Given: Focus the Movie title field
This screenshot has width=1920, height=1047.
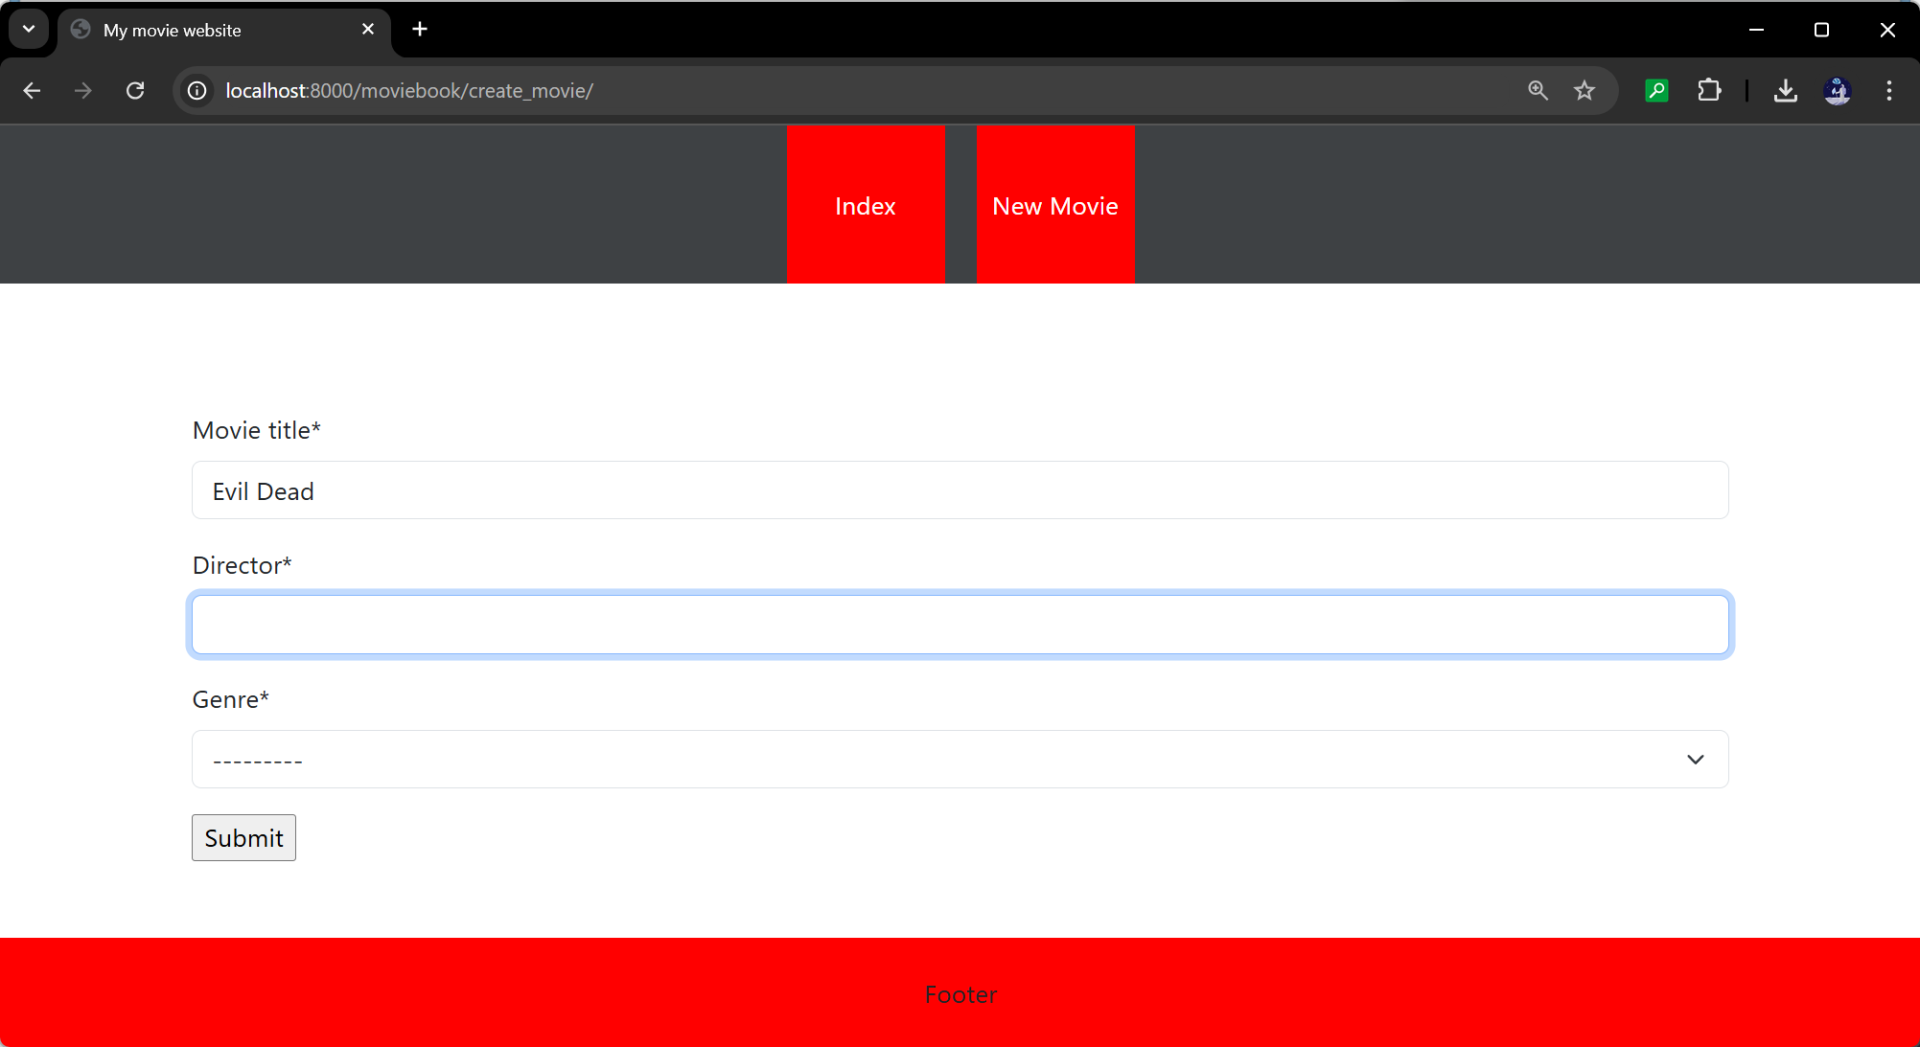Looking at the screenshot, I should coord(960,490).
